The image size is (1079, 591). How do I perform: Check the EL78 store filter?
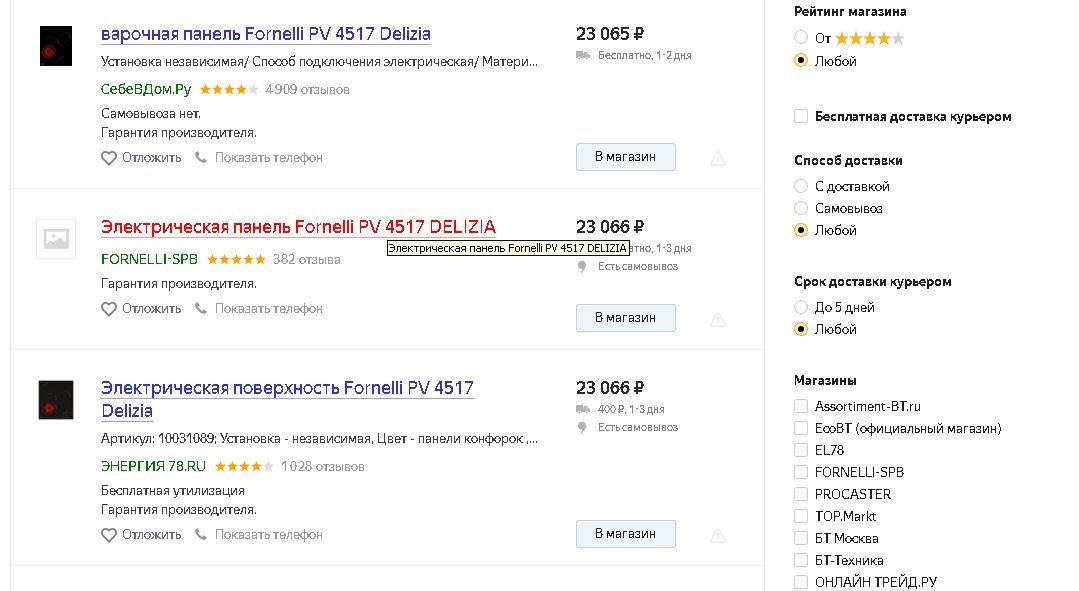(801, 450)
